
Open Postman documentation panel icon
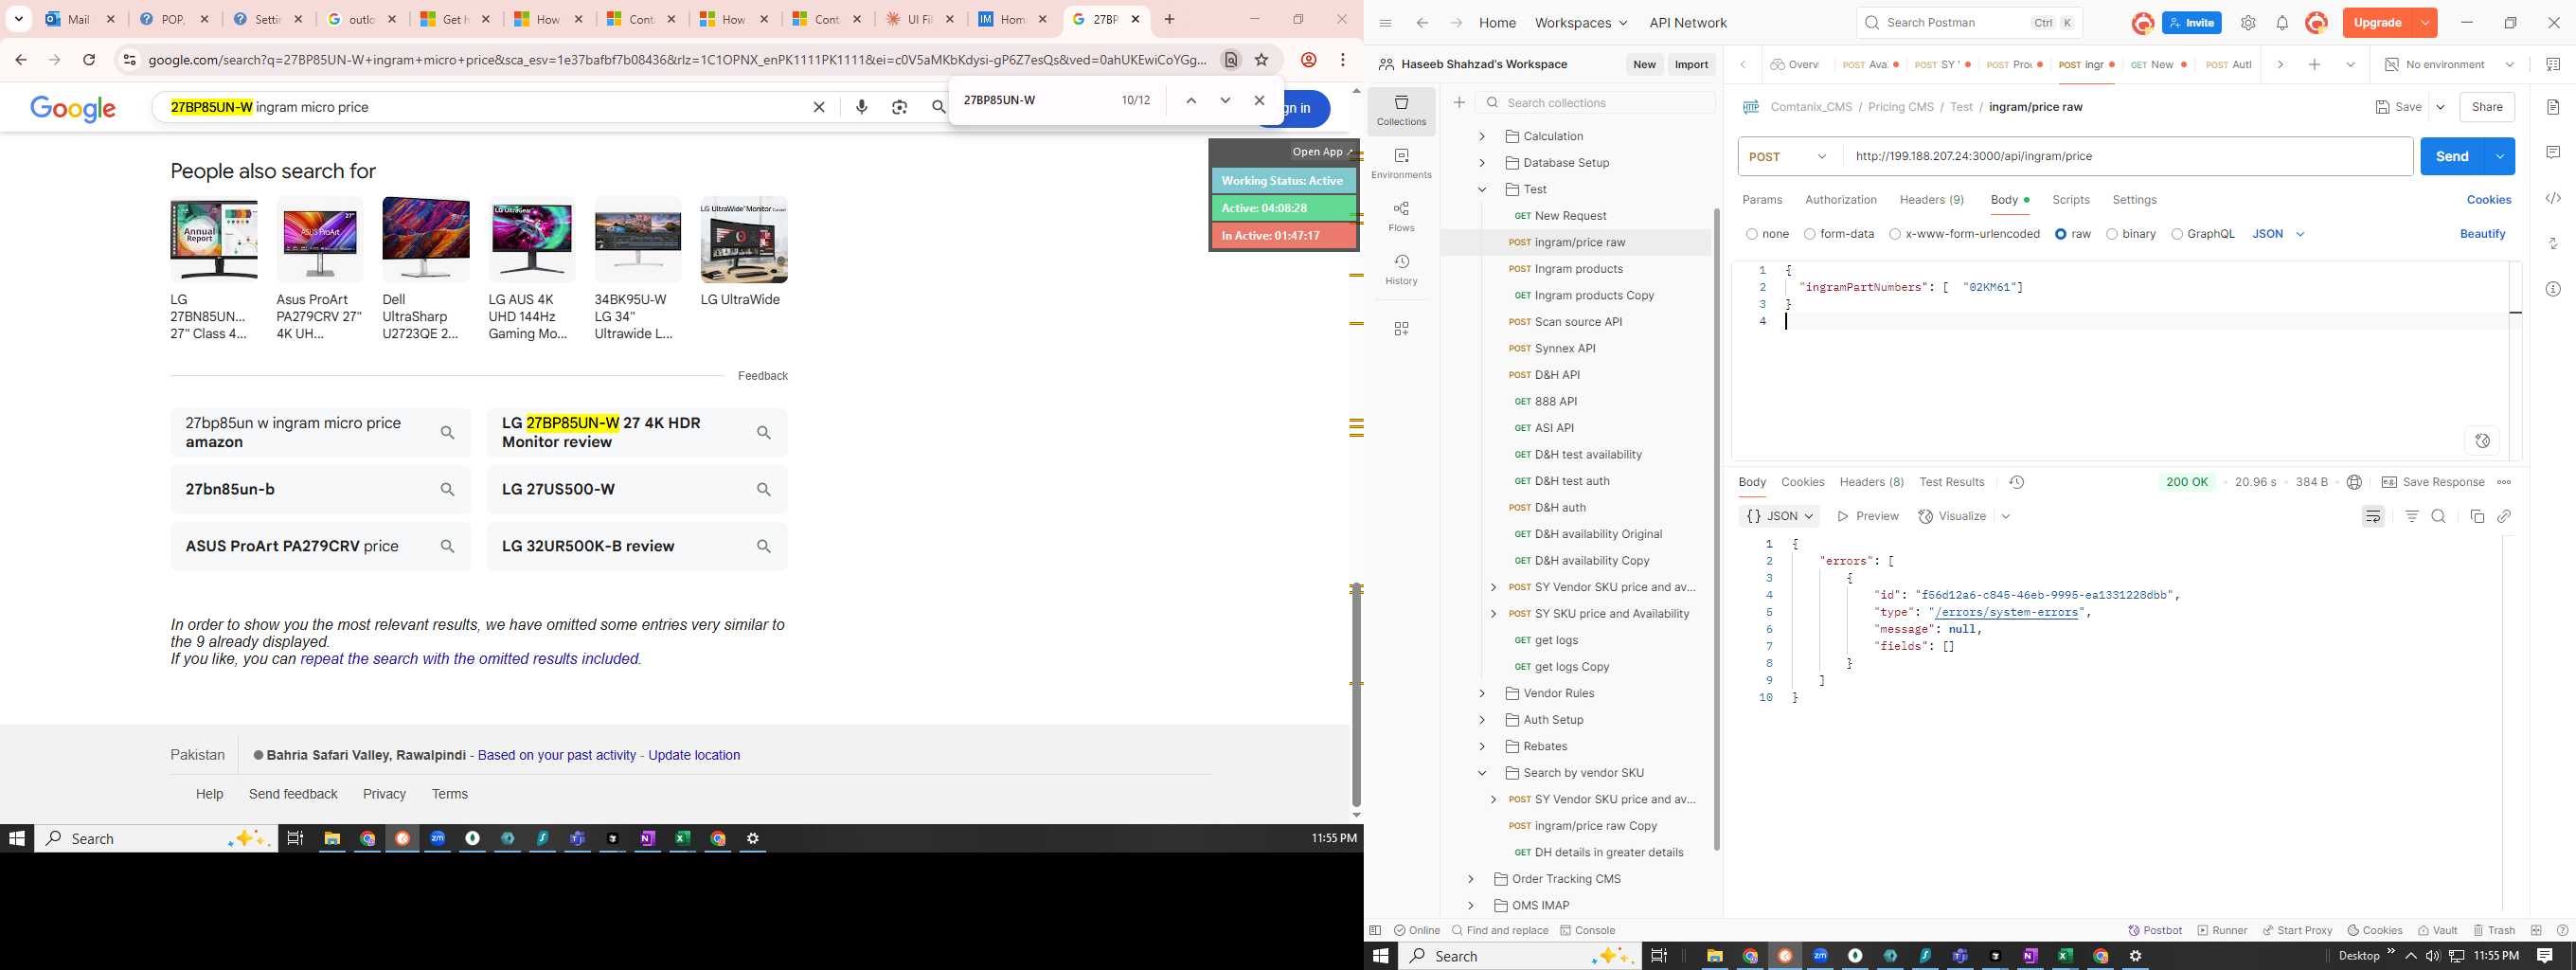(x=2553, y=107)
